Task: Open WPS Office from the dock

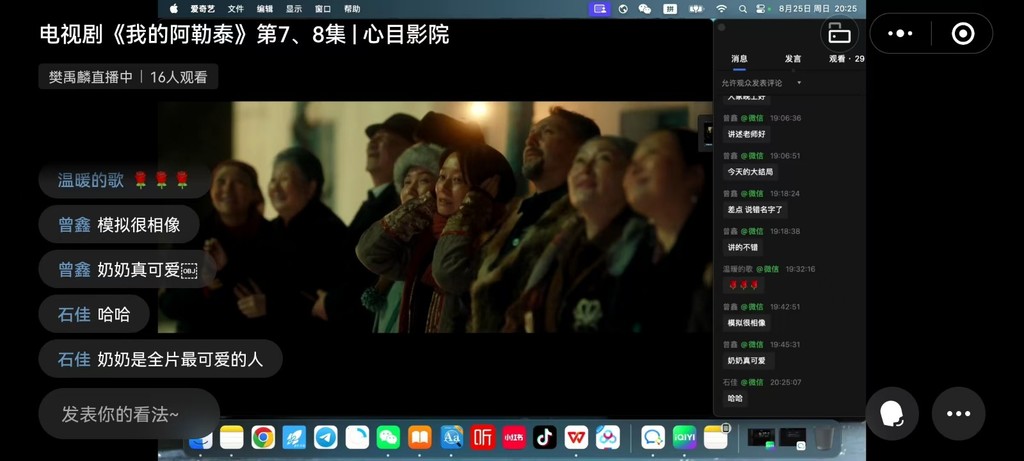Action: (x=576, y=437)
